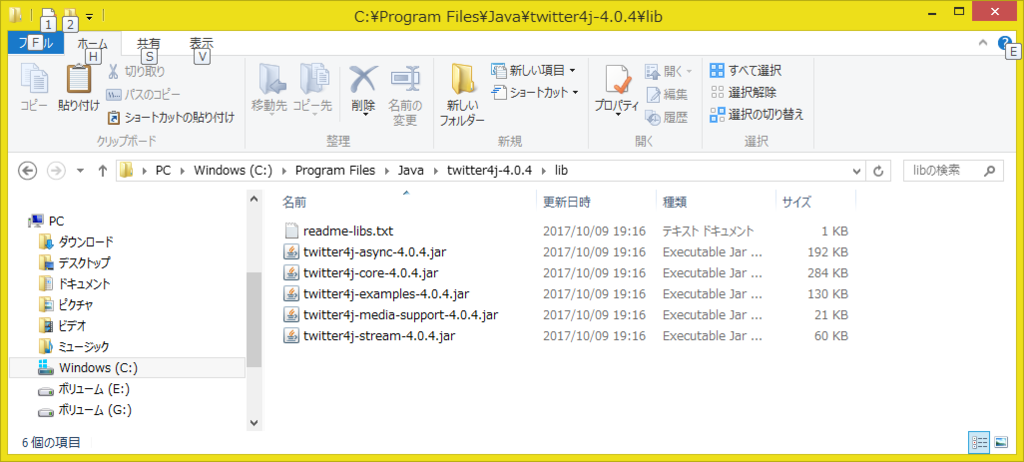Open the ショートカット dropdown in ribbon
1024x462 pixels.
coord(535,92)
